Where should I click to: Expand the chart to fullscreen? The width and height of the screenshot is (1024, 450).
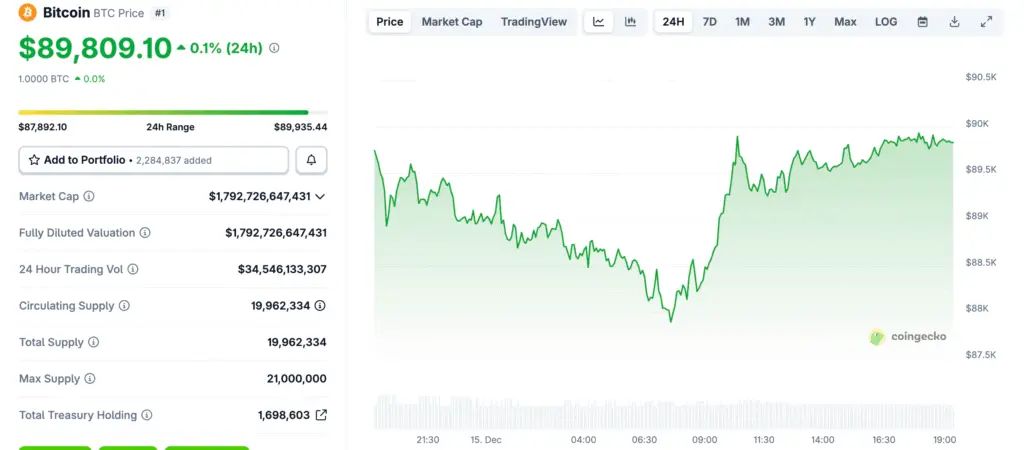coord(986,22)
